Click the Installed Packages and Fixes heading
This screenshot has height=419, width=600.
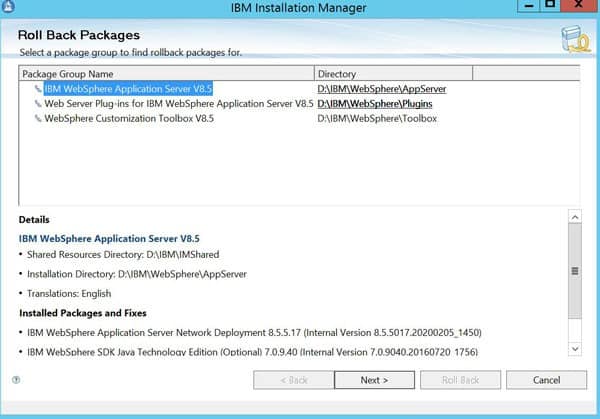[83, 313]
